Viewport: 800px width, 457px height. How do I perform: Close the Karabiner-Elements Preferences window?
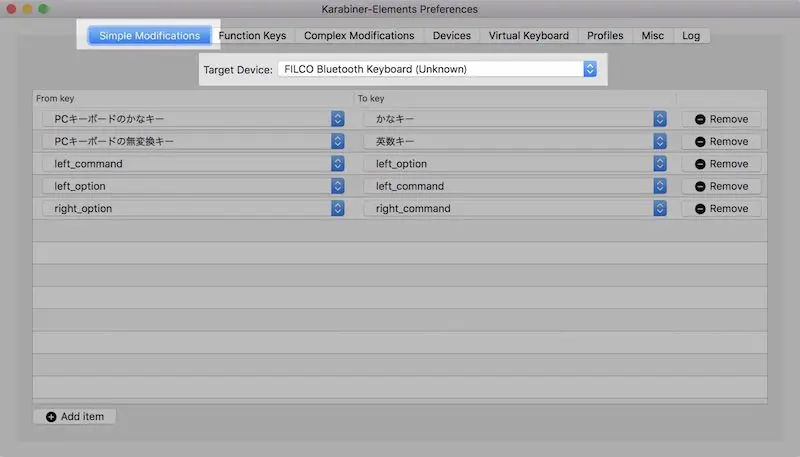[11, 9]
